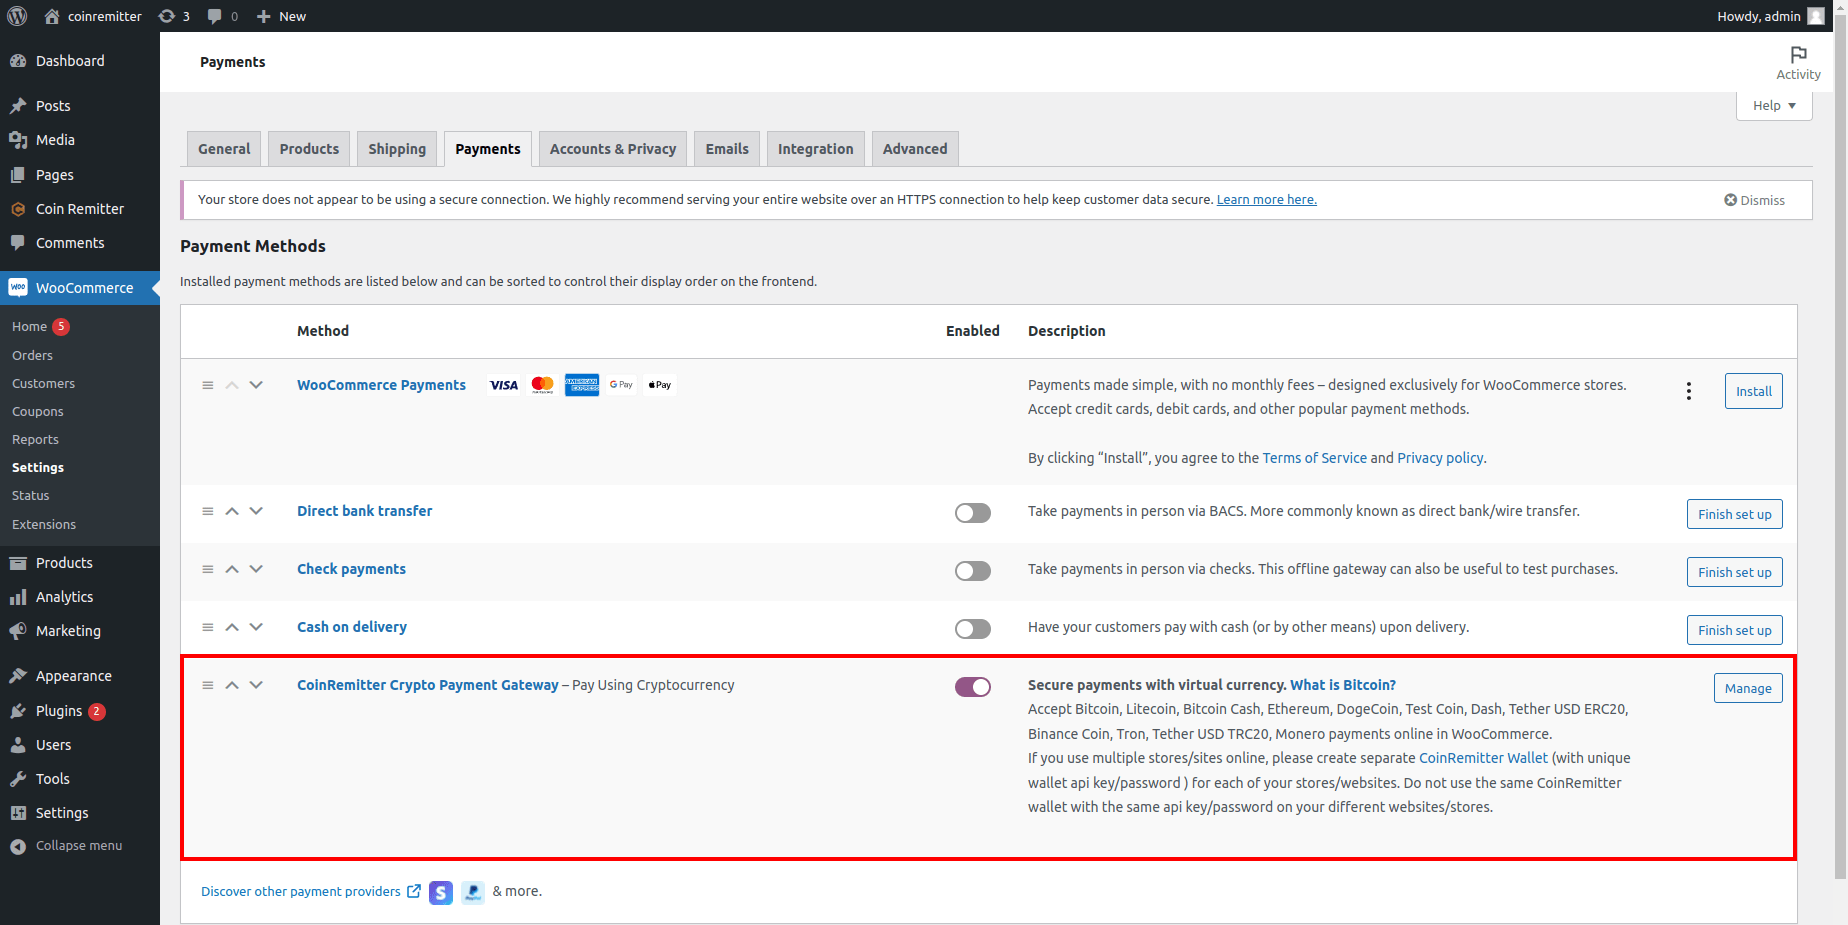This screenshot has height=925, width=1848.
Task: Expand the Help dropdown
Action: (1774, 106)
